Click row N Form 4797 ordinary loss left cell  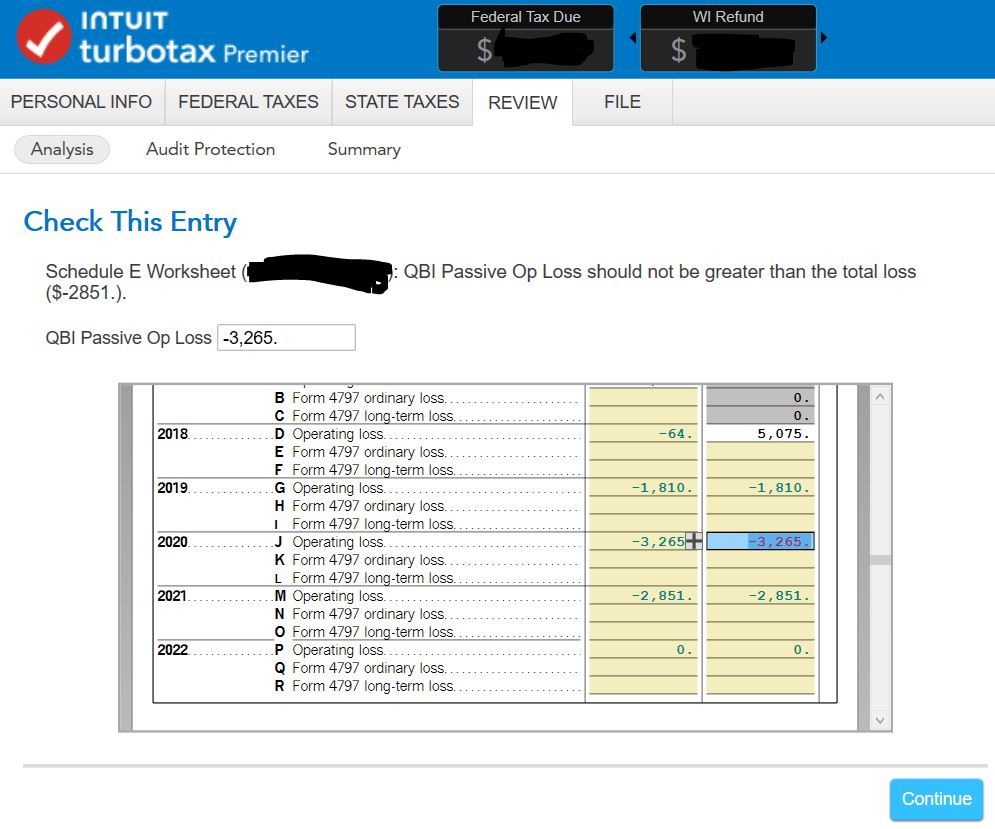tap(643, 613)
